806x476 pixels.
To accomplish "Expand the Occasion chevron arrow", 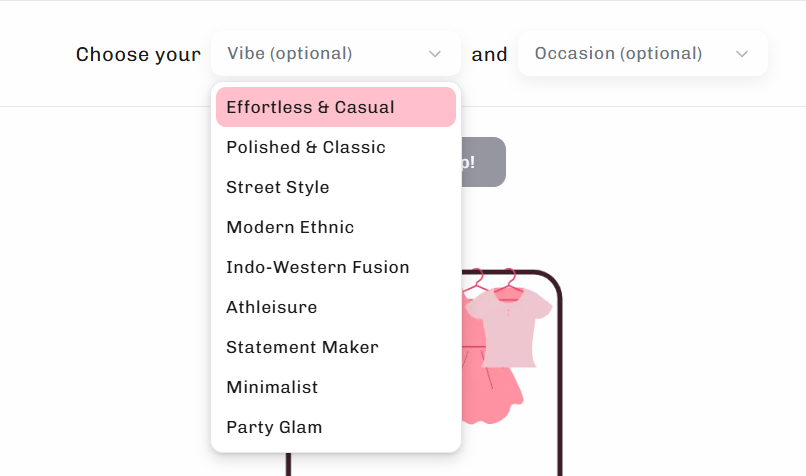I will click(x=742, y=54).
